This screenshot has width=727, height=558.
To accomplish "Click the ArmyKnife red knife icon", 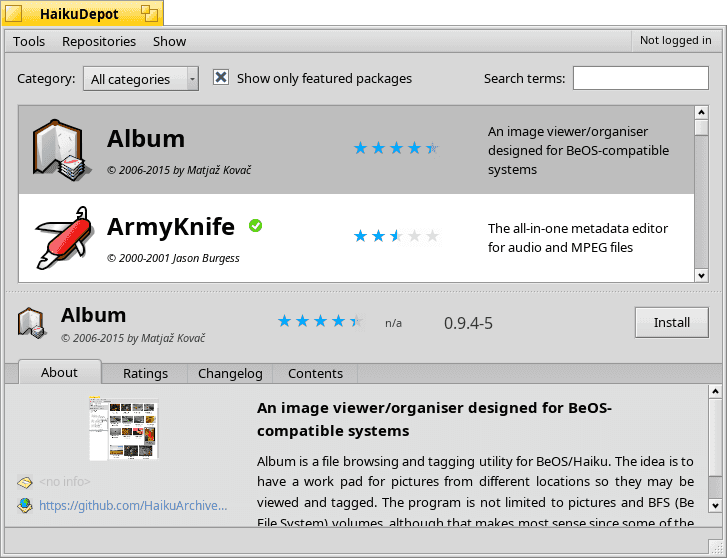I will (x=62, y=238).
